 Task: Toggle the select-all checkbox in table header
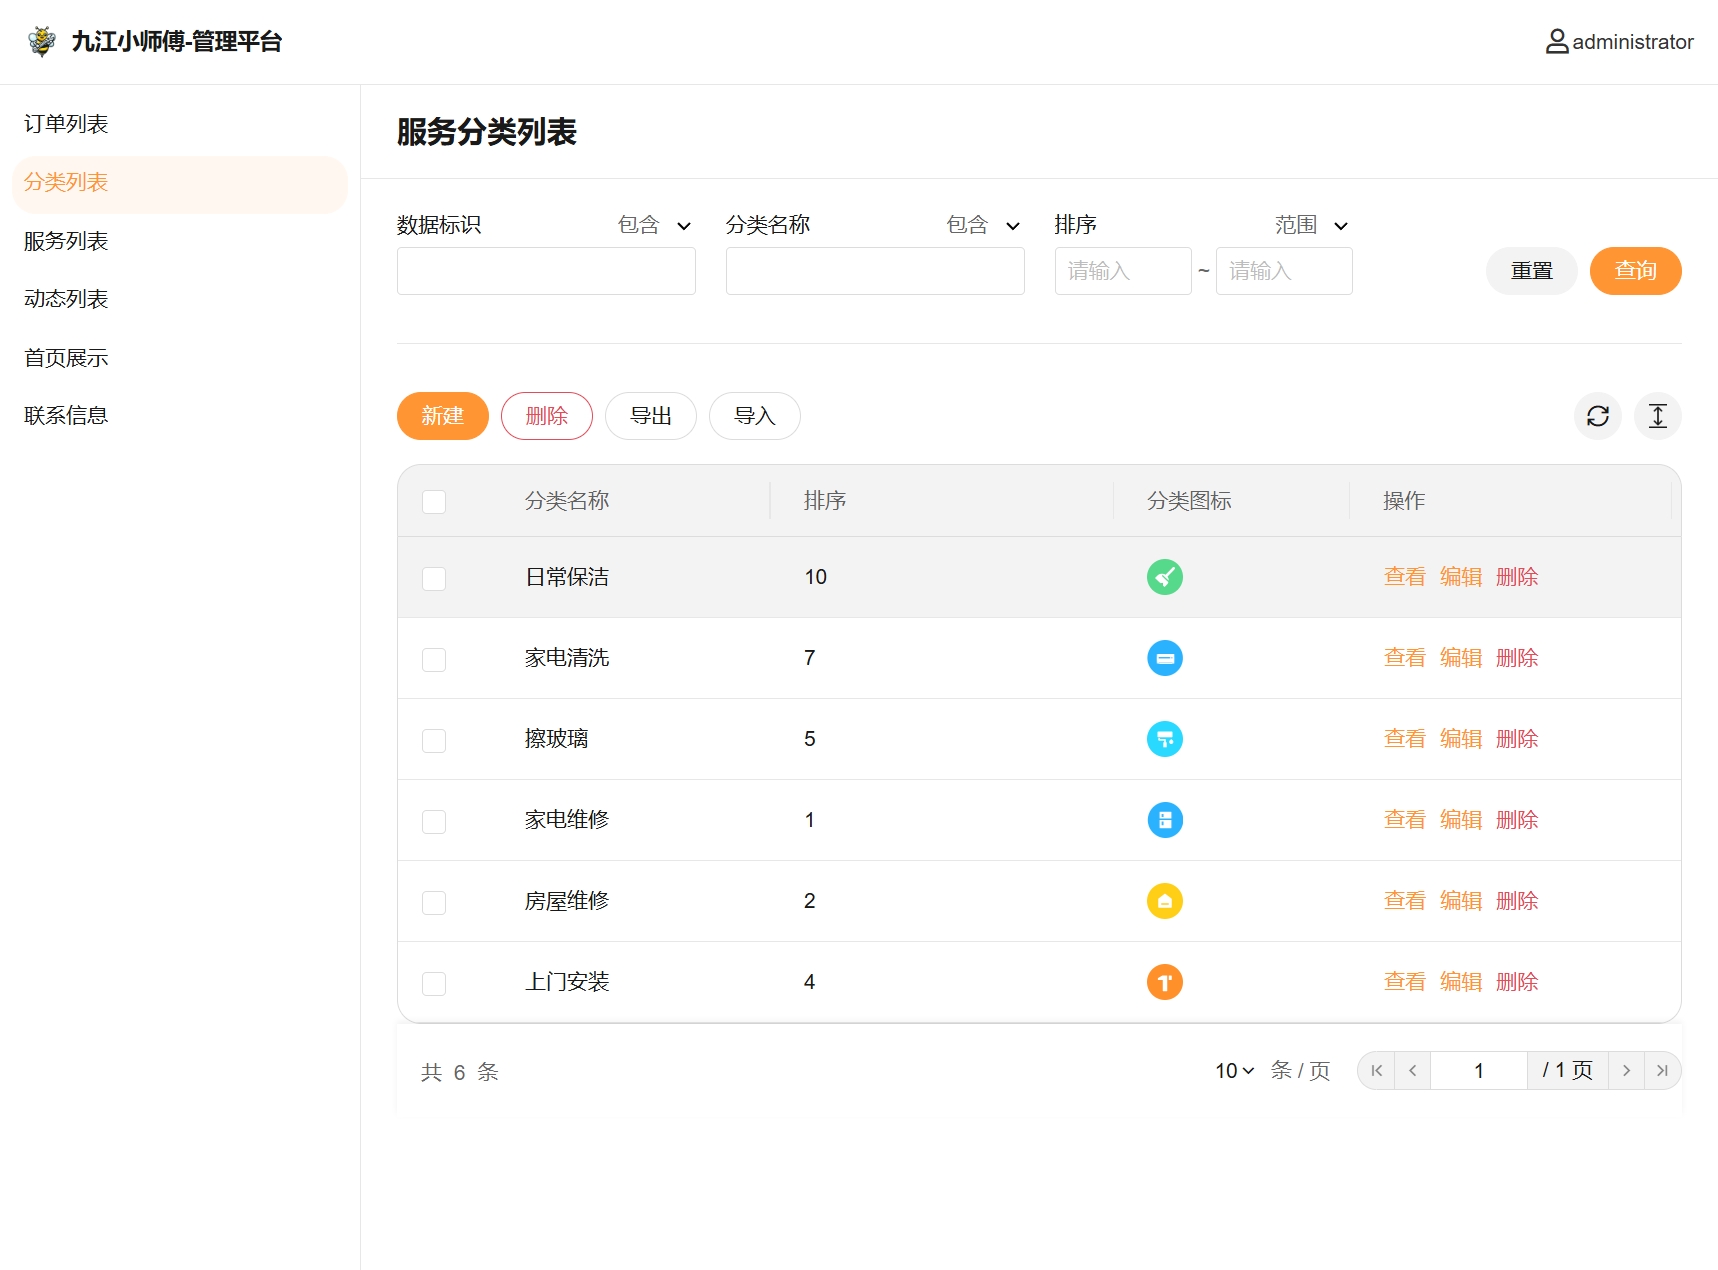tap(434, 502)
